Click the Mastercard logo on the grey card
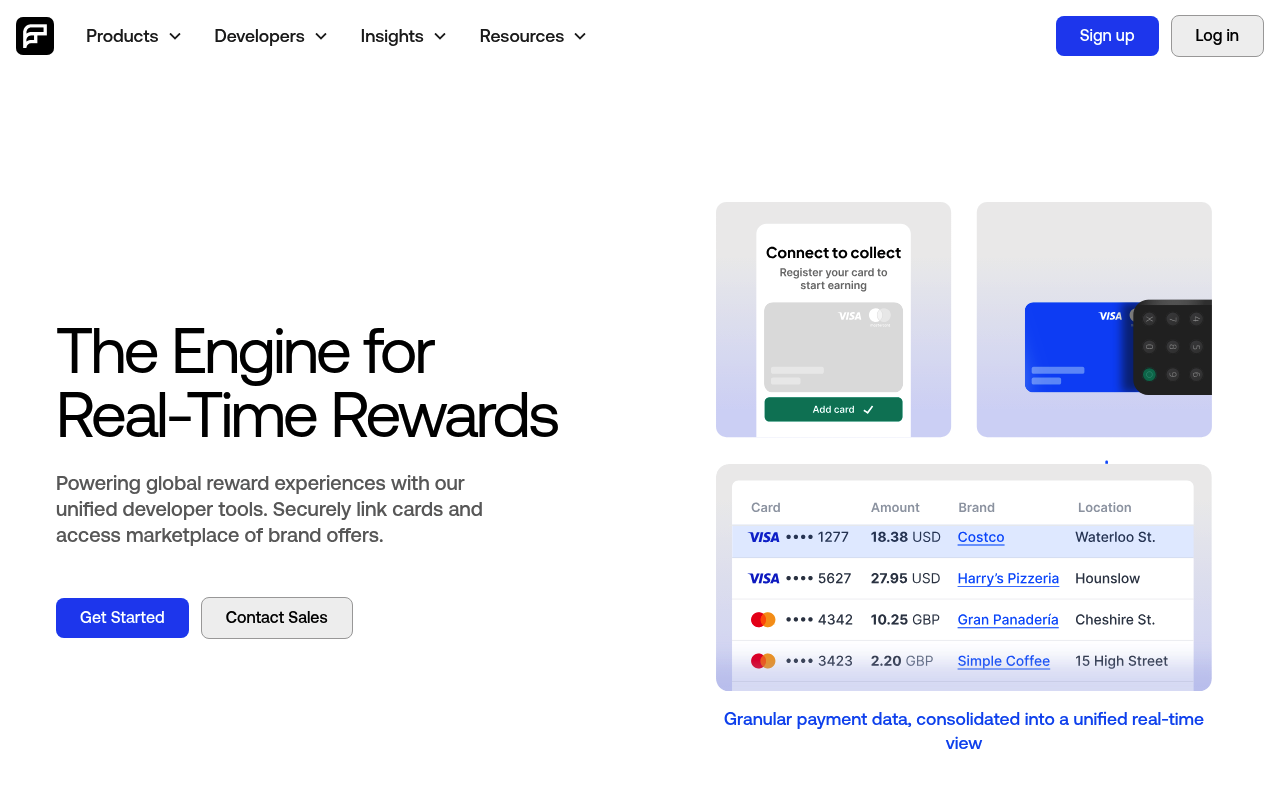The image size is (1280, 800). coord(880,316)
